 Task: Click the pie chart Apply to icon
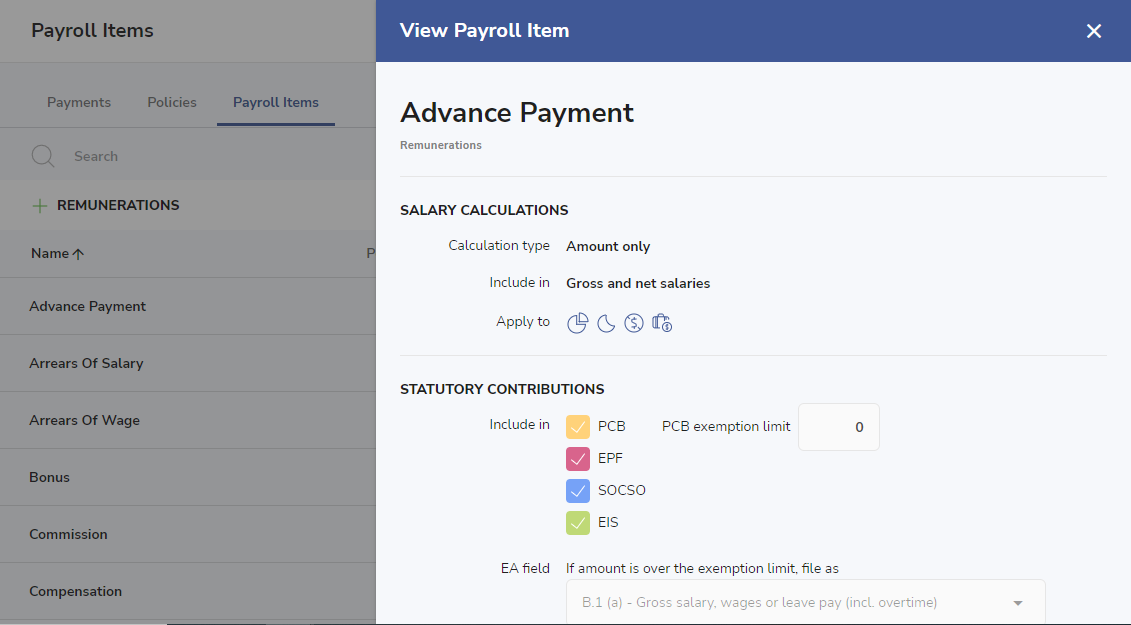(577, 323)
